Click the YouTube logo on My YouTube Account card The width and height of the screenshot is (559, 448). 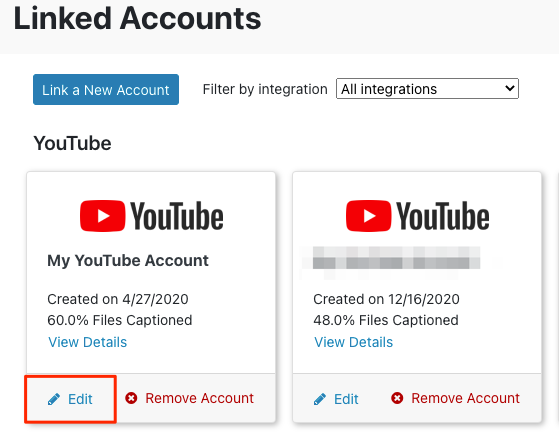point(152,216)
